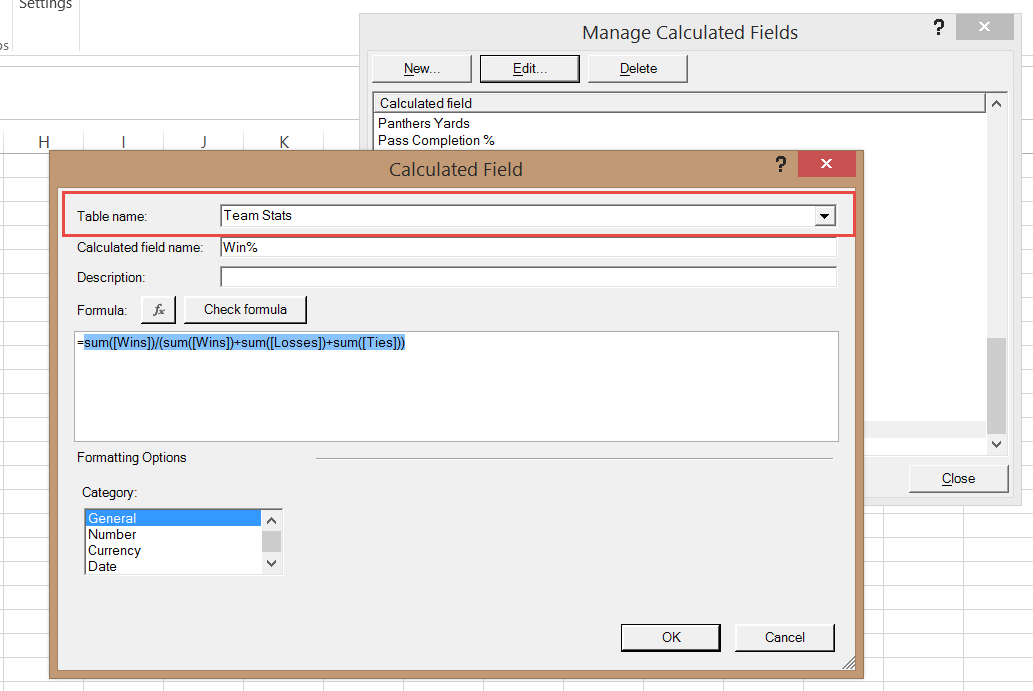Click the calculated fields list scroll-up arrow
Screen dimensions: 1033x691
tap(996, 103)
